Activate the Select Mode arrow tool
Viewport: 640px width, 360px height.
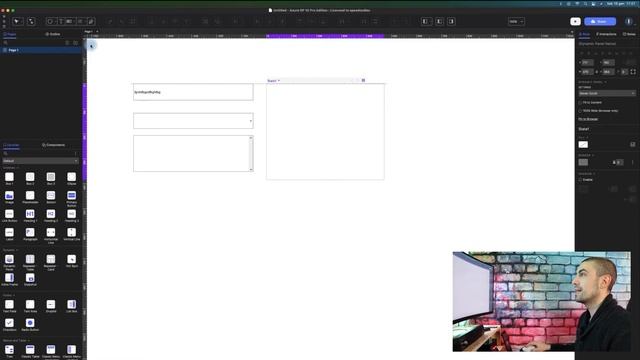pyautogui.click(x=17, y=21)
